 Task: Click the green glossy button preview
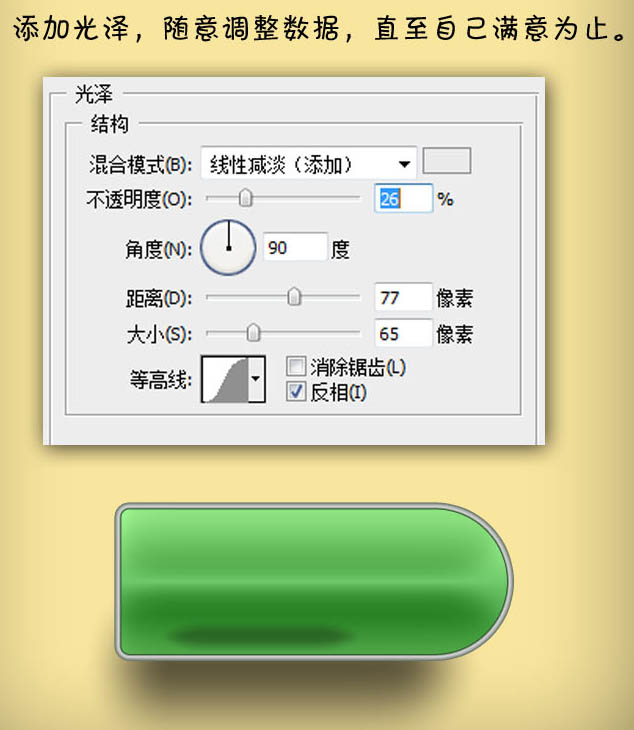tap(314, 581)
